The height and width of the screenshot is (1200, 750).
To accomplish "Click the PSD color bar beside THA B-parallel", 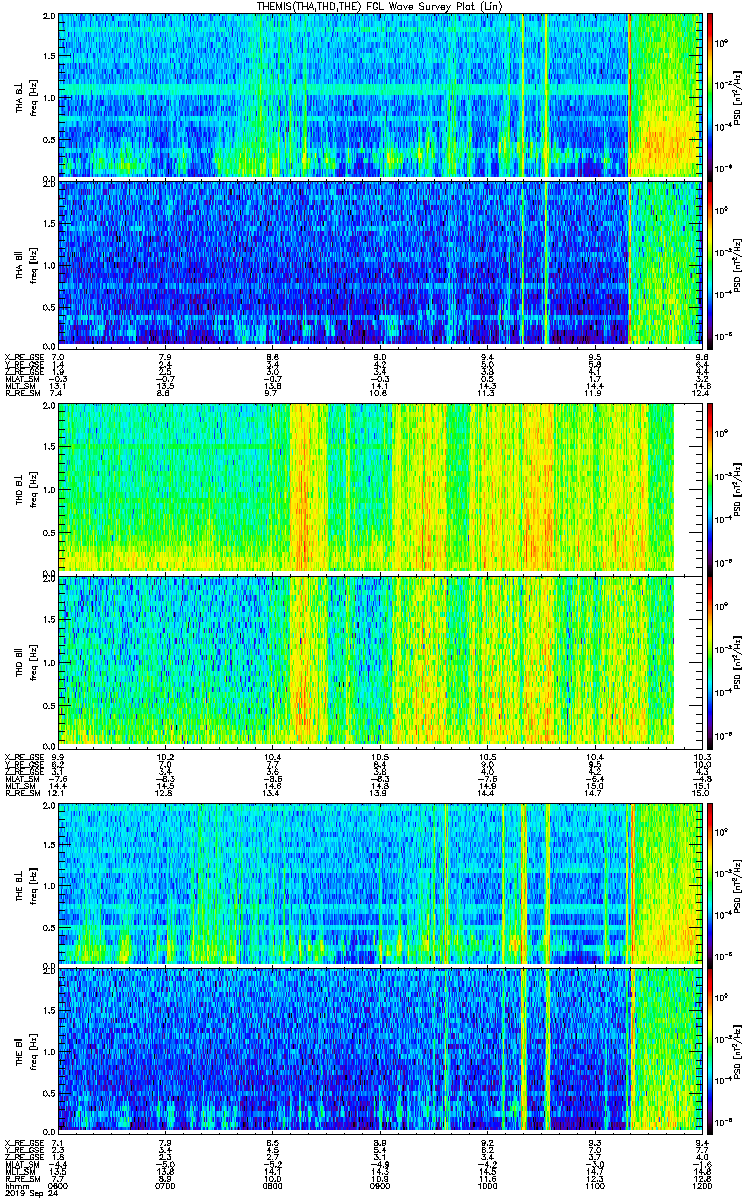I will [710, 263].
